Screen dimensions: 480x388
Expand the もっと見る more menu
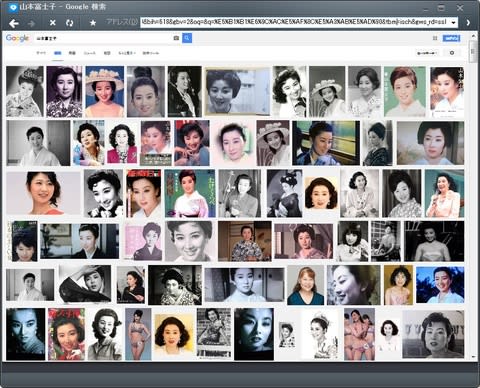pyautogui.click(x=127, y=53)
